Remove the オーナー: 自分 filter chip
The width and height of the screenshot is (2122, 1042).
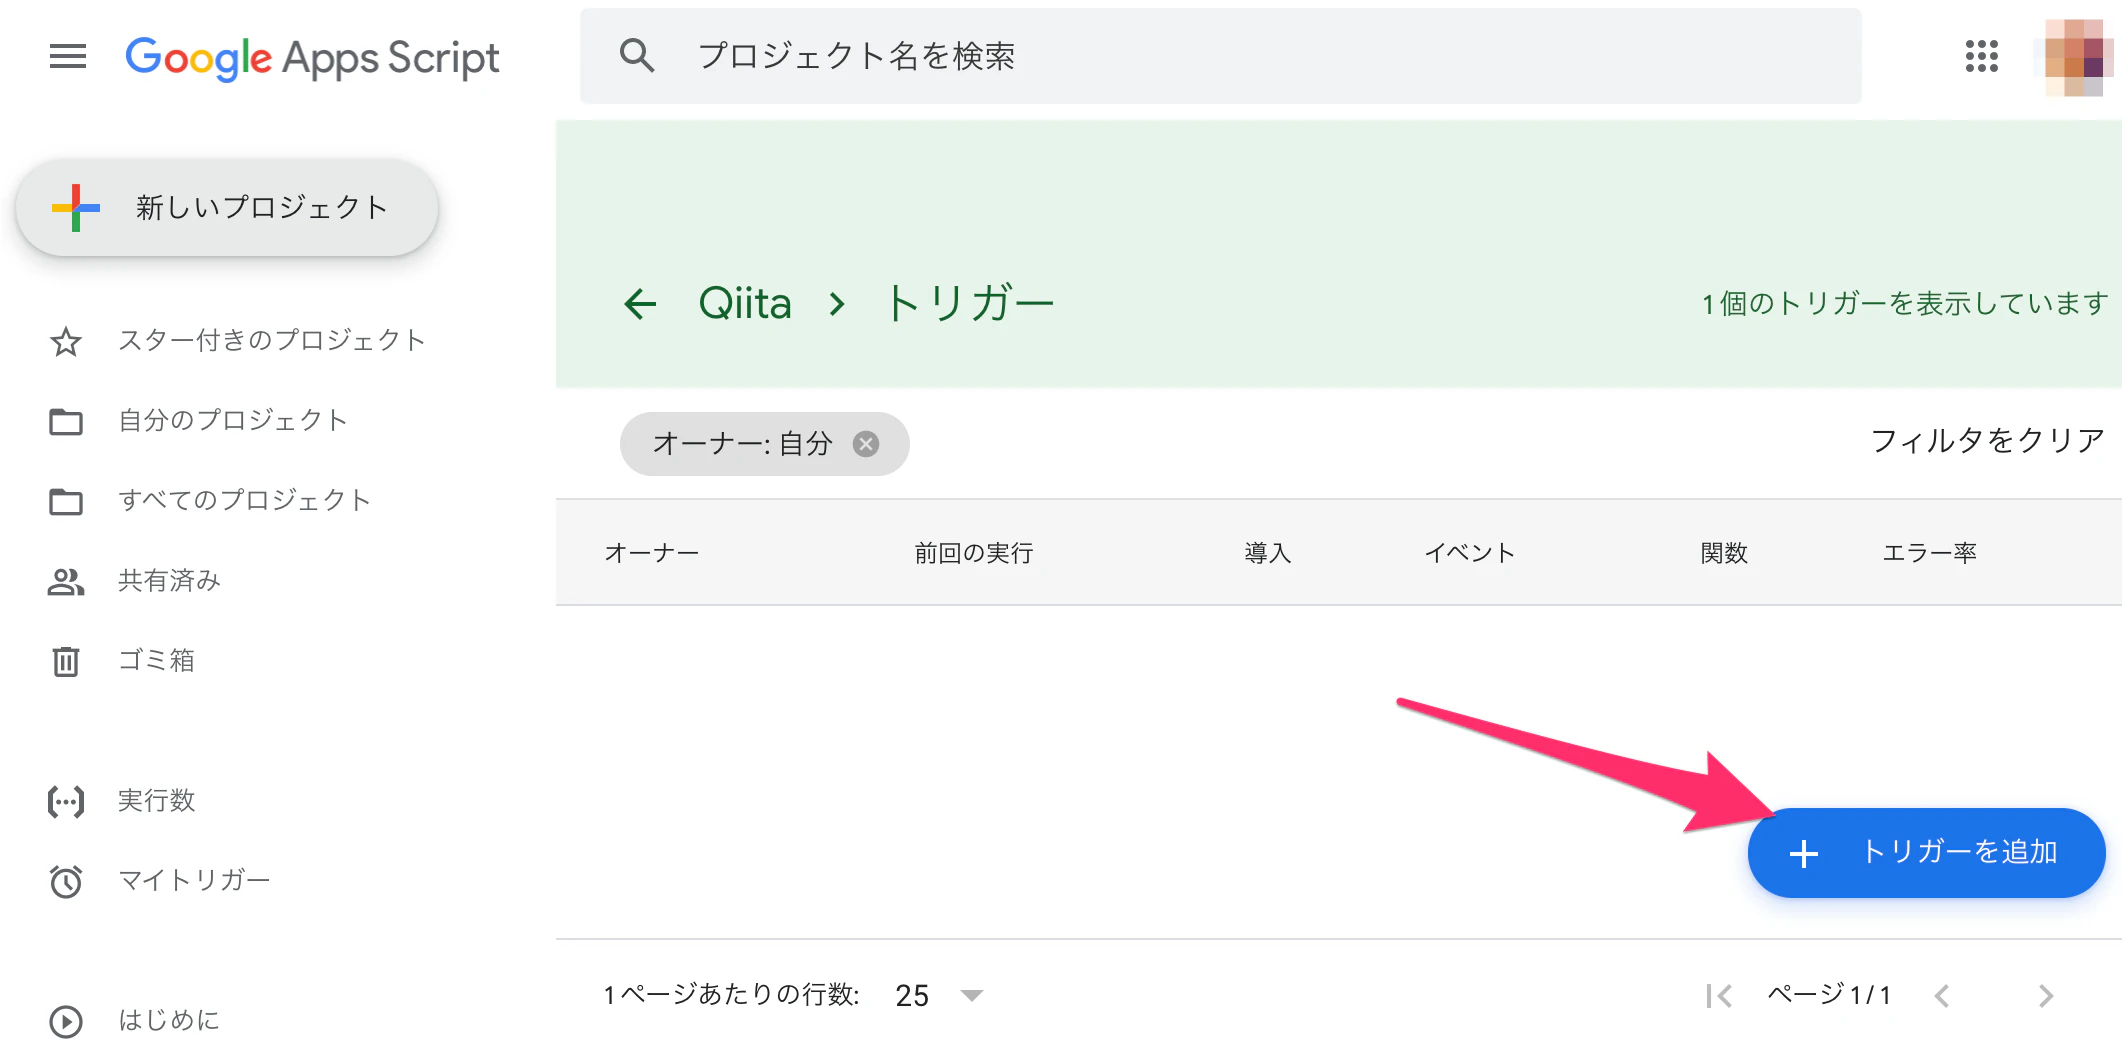866,444
